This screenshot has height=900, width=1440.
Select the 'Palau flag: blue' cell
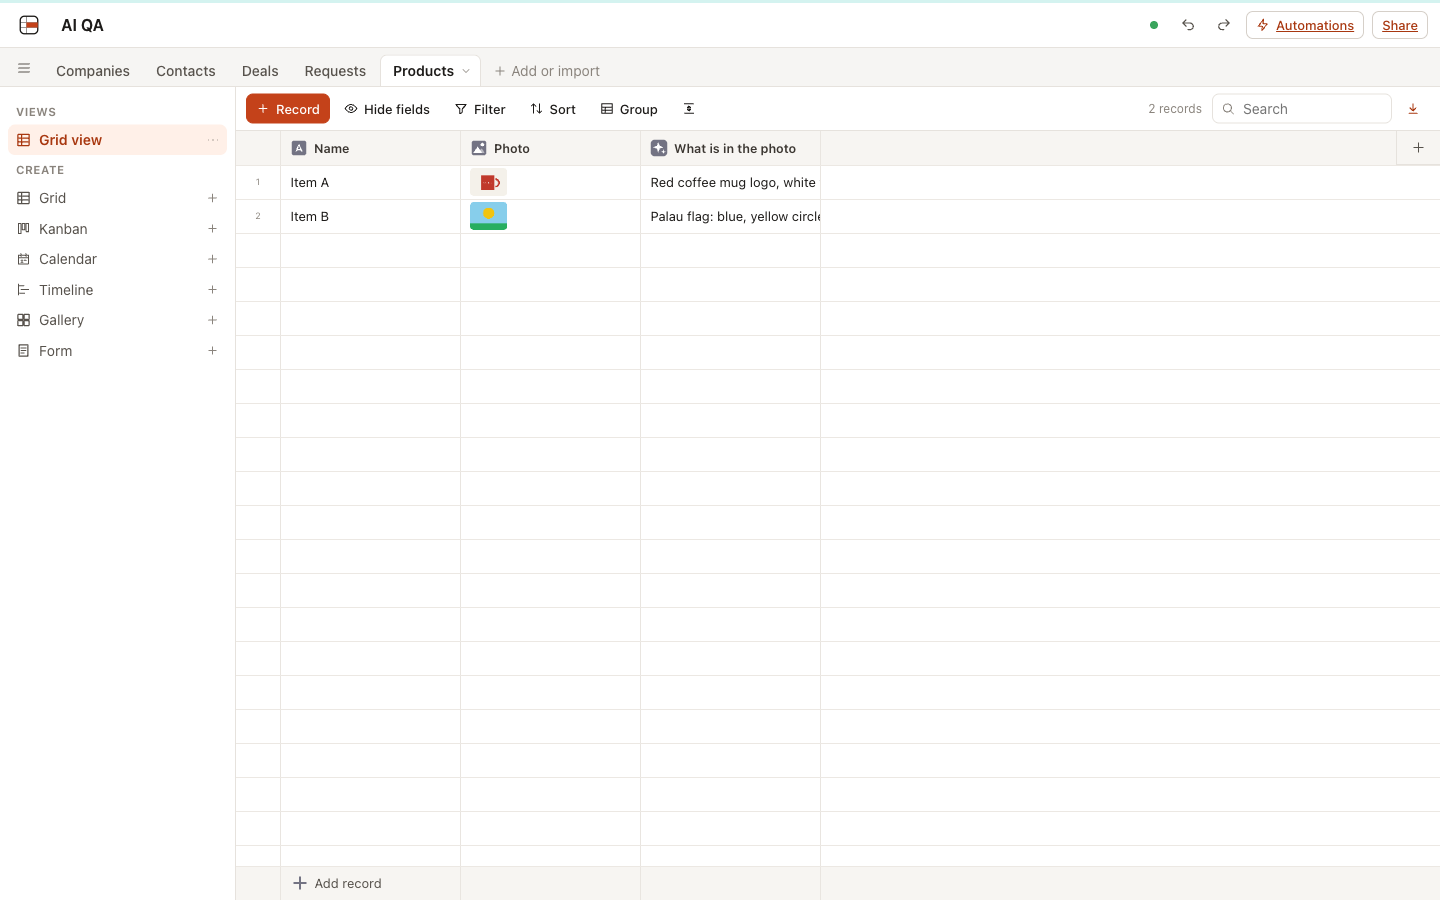tap(730, 216)
